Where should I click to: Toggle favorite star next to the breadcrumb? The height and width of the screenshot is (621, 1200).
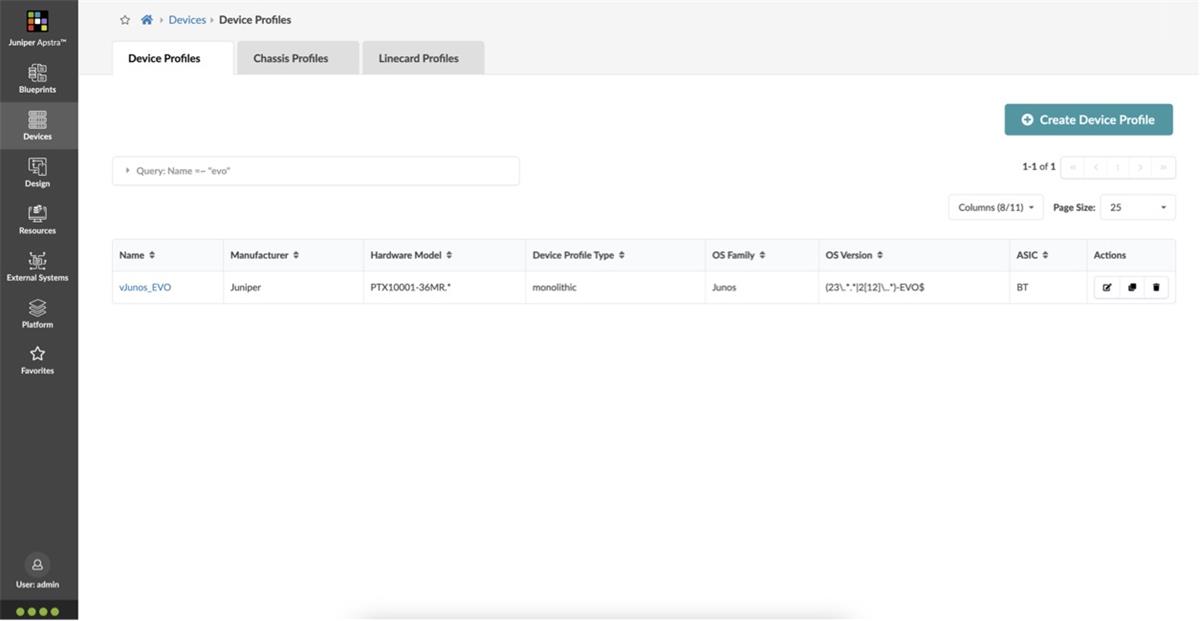[124, 19]
